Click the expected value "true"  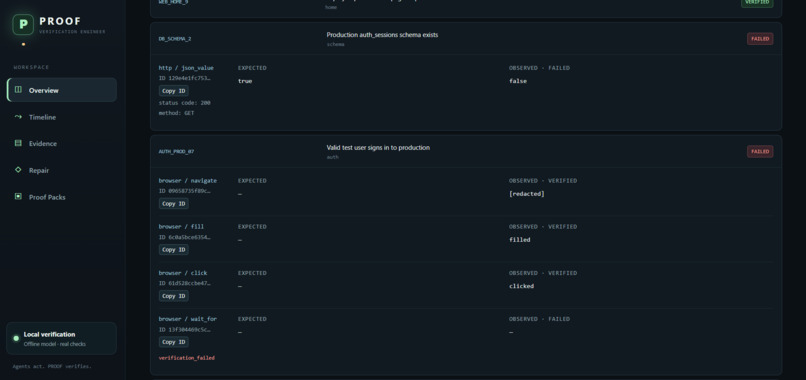pos(245,81)
